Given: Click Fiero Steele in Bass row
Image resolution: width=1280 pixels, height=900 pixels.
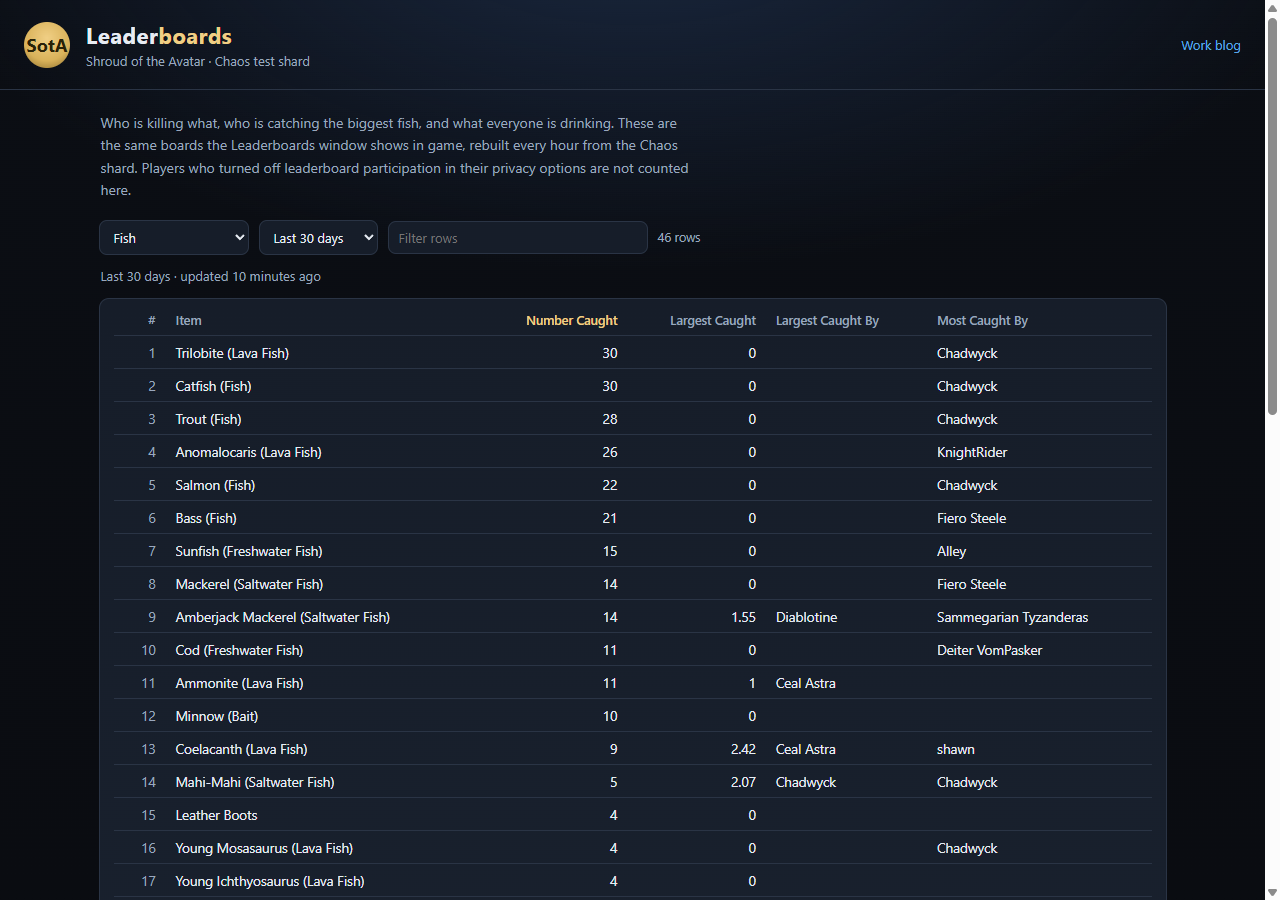Looking at the screenshot, I should click(x=971, y=518).
